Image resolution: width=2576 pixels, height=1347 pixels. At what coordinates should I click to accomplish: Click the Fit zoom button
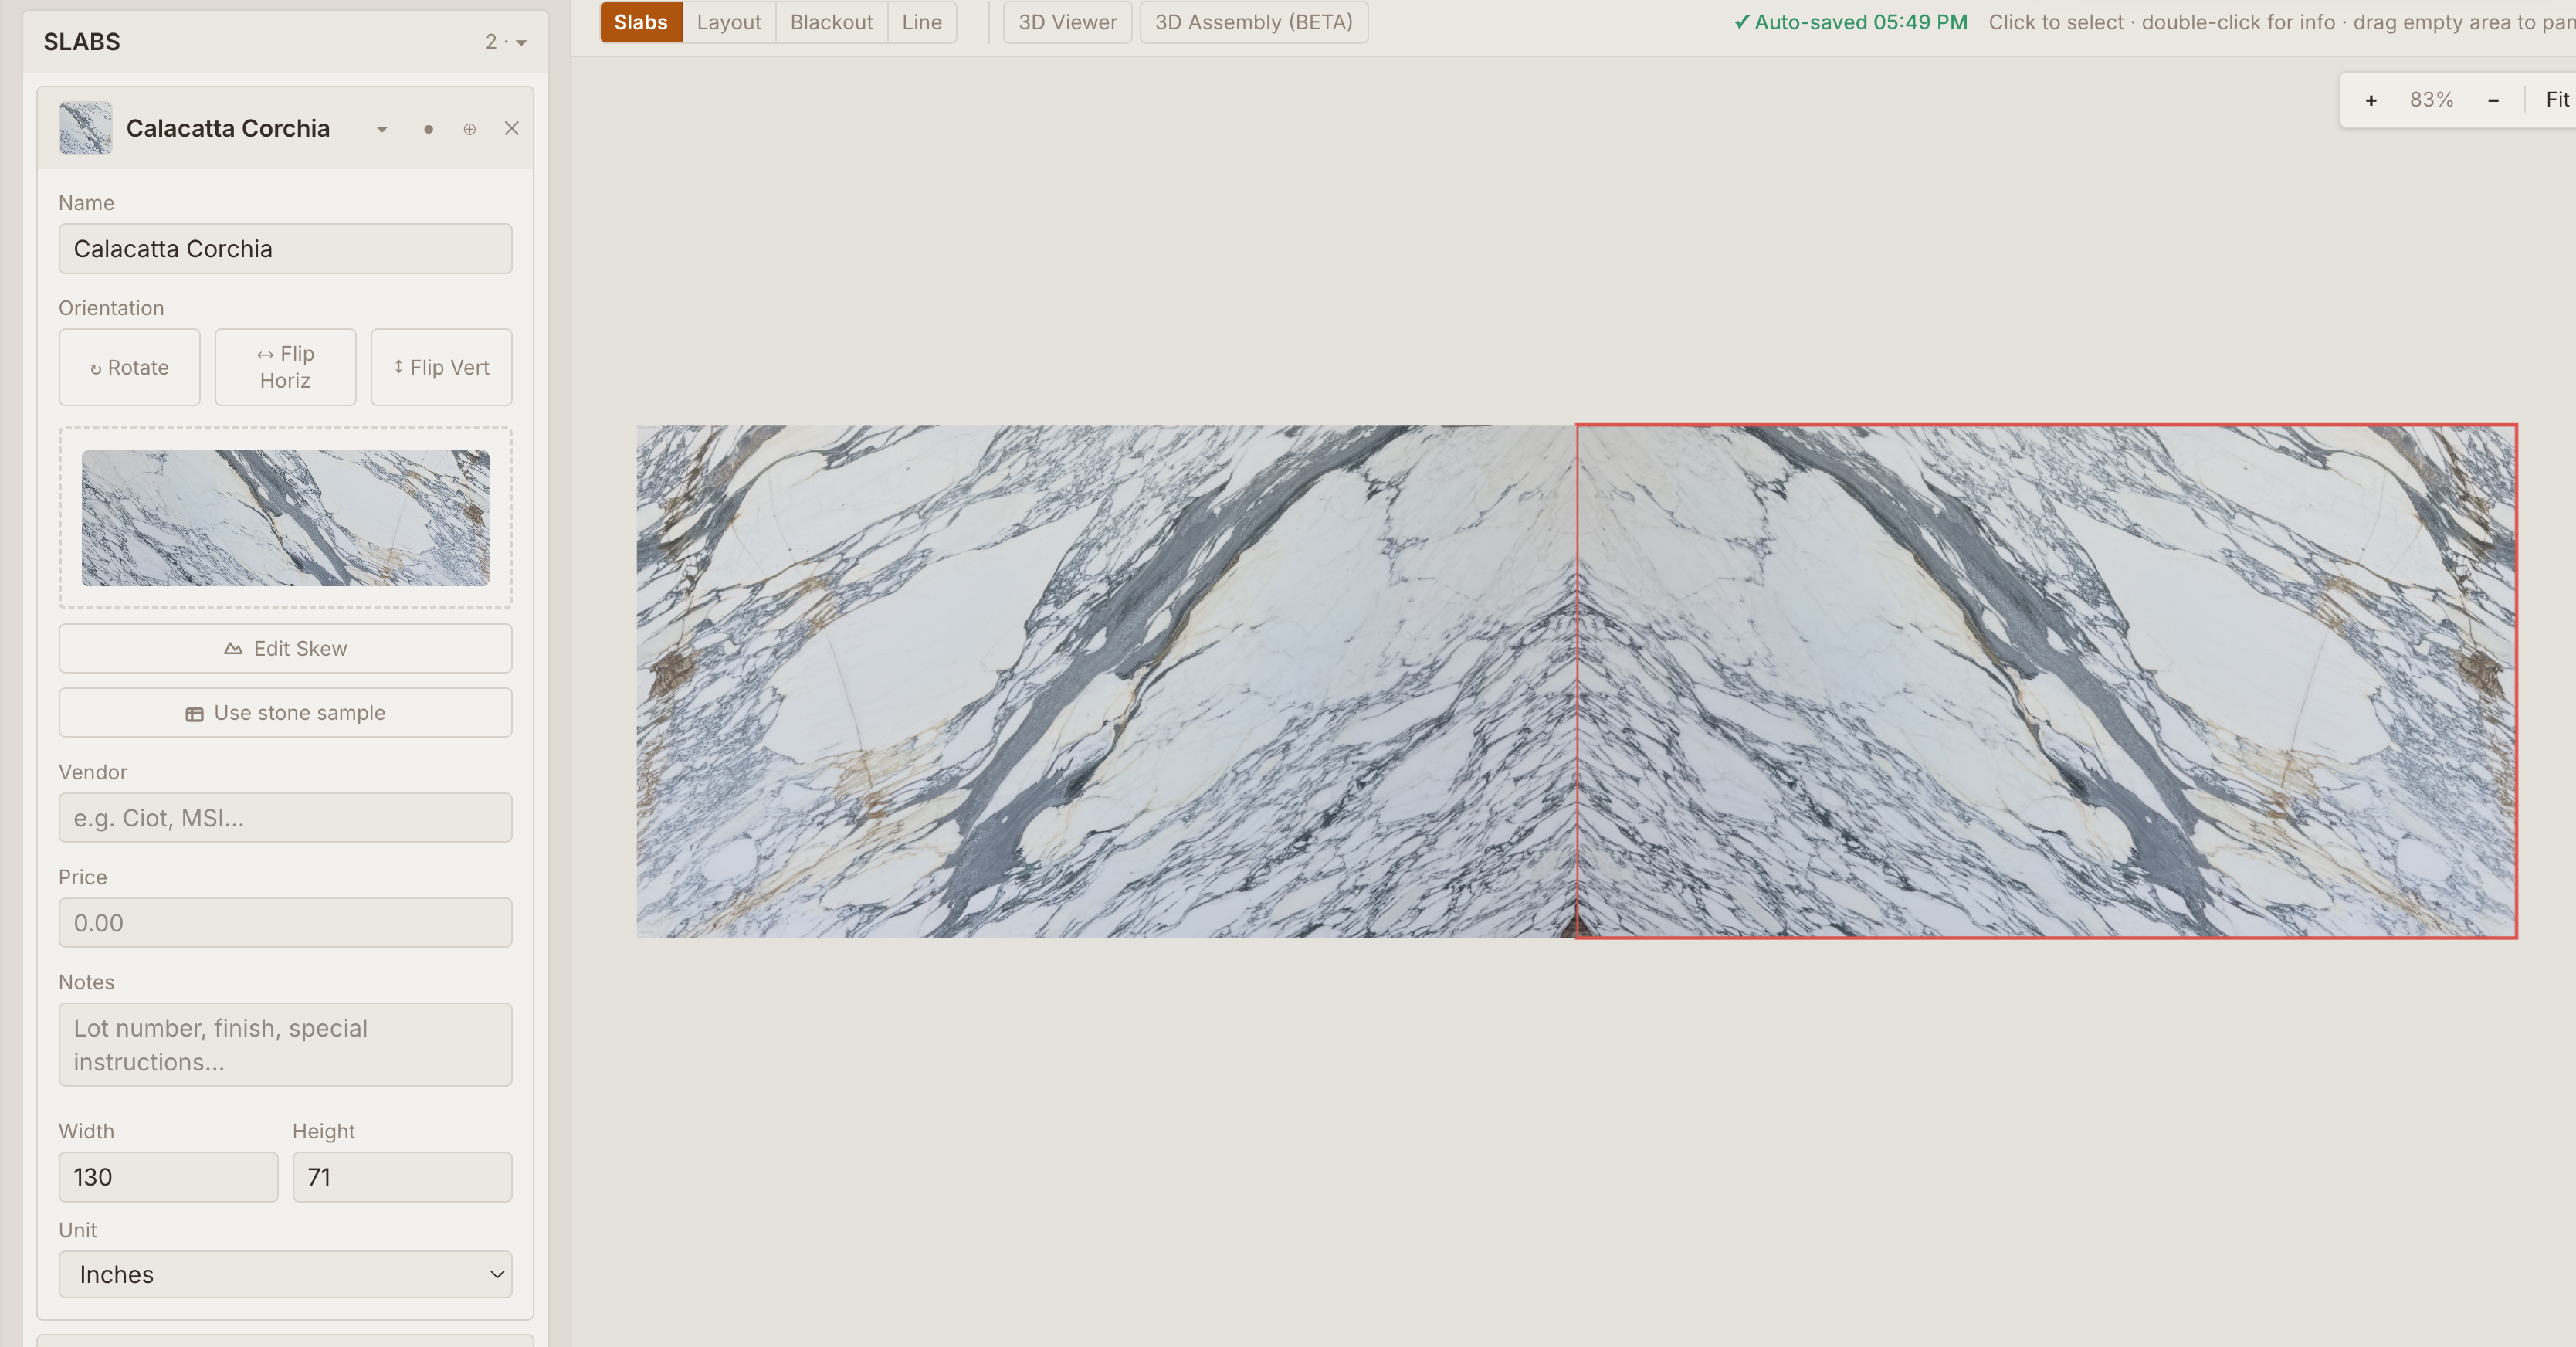coord(2557,100)
